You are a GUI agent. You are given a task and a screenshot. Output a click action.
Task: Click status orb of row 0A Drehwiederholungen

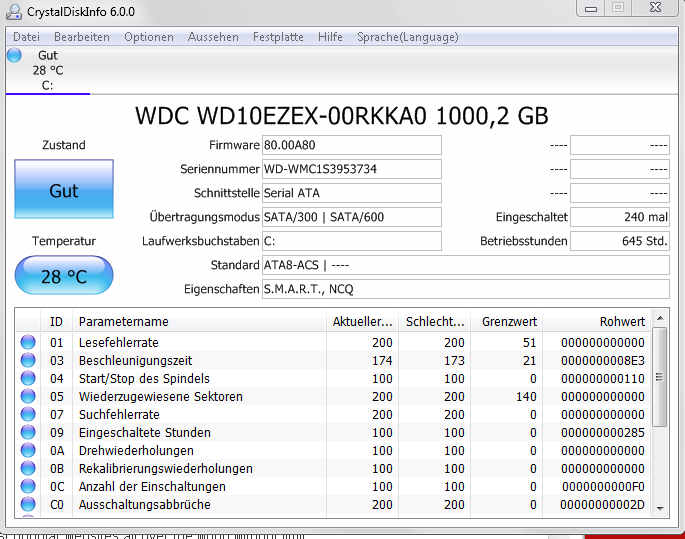[28, 450]
